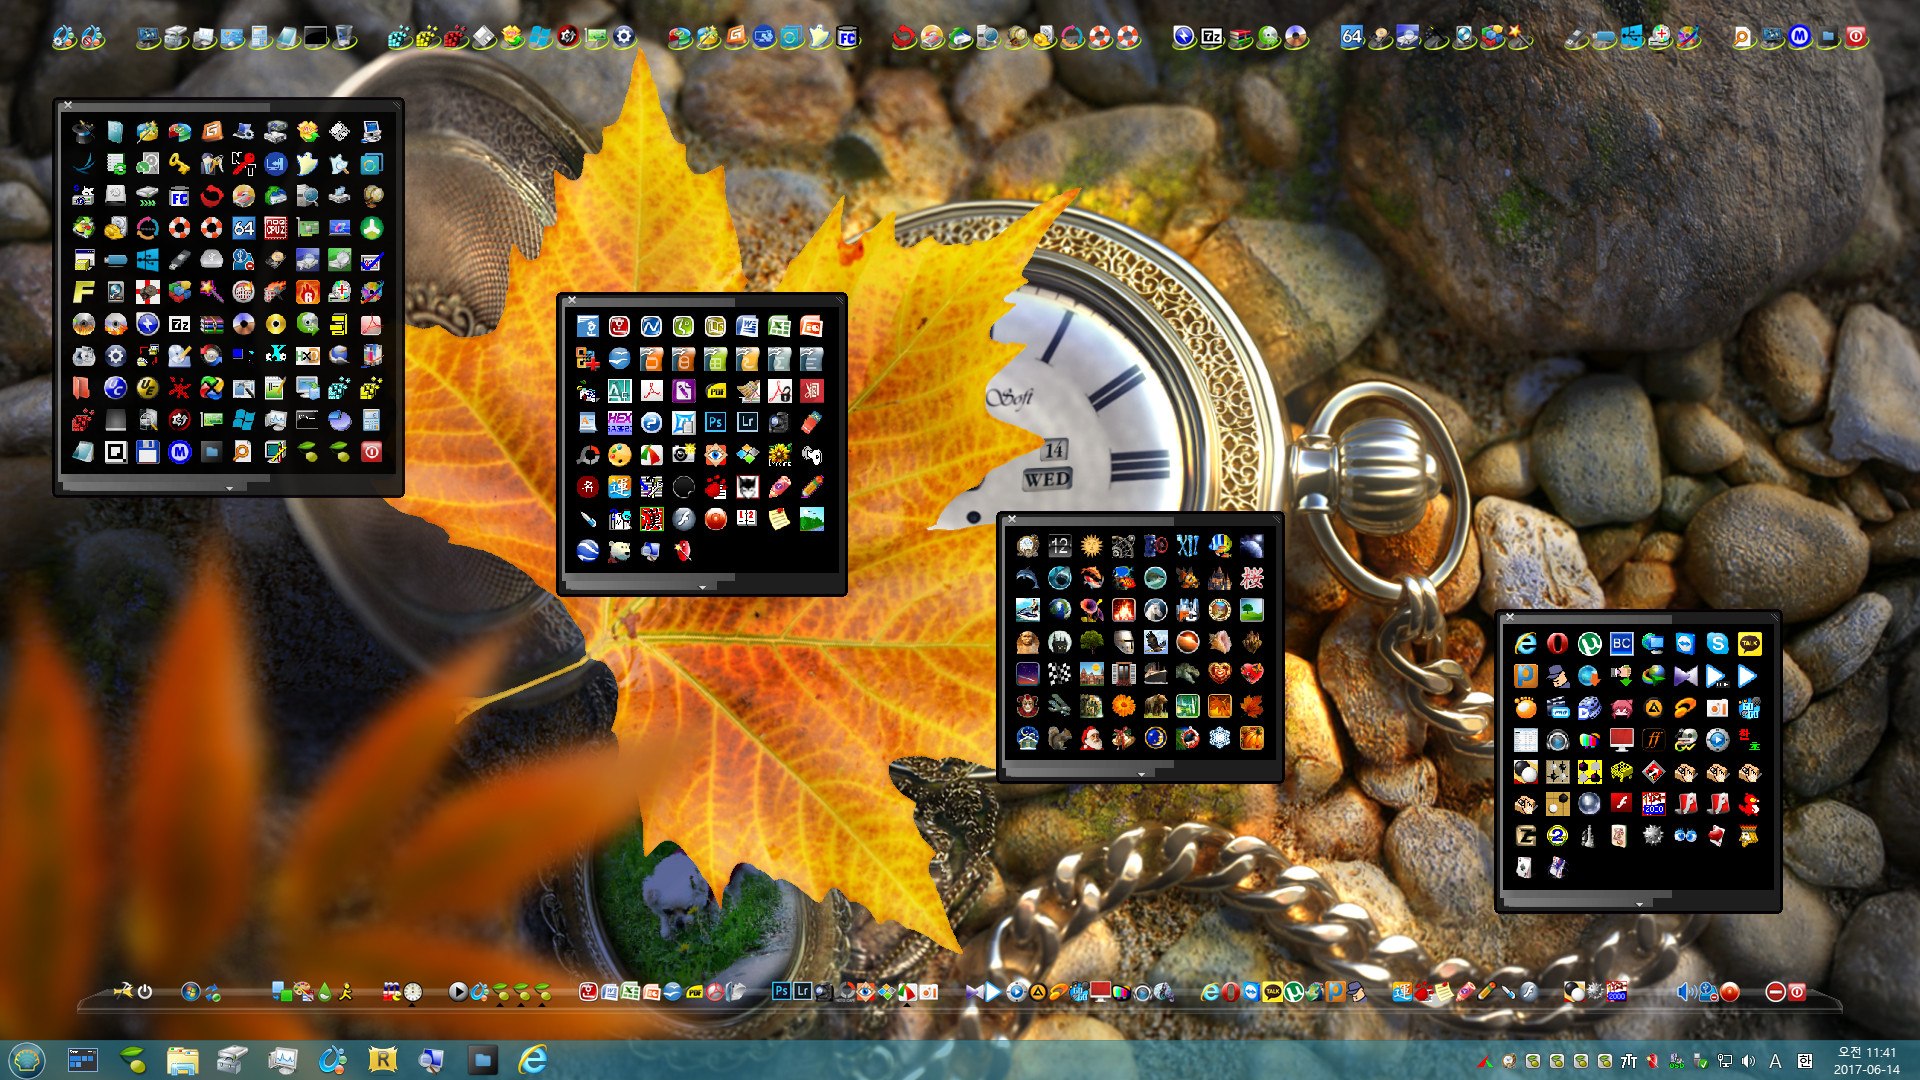Open the red monitor icon
Image resolution: width=1920 pixels, height=1080 pixels.
click(x=1621, y=740)
